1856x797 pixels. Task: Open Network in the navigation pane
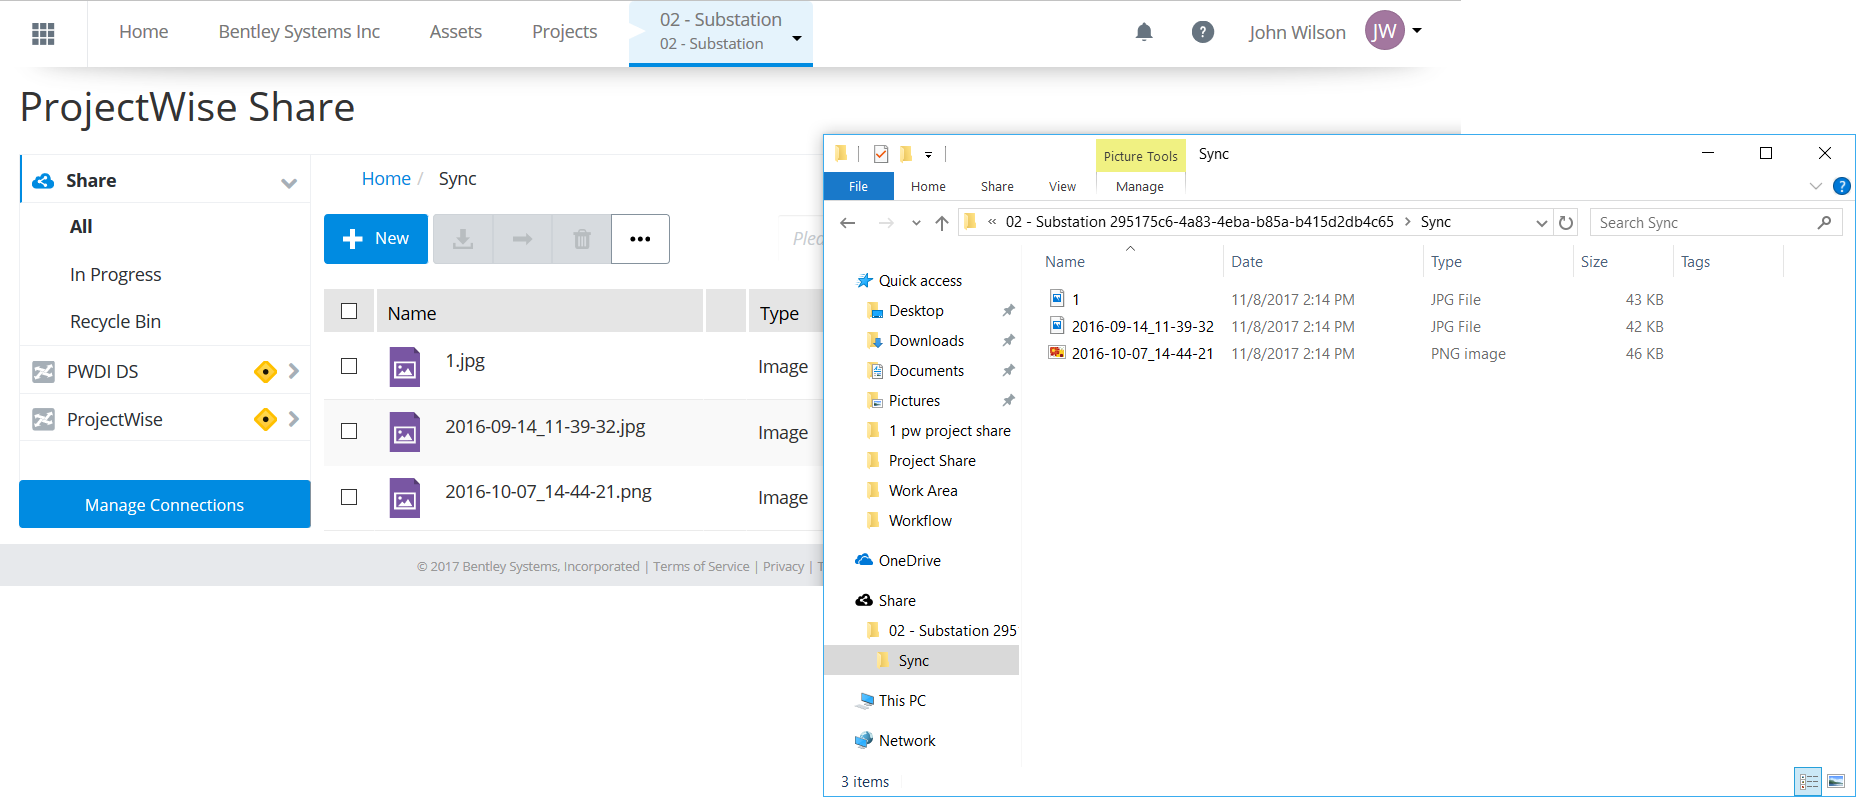(907, 741)
